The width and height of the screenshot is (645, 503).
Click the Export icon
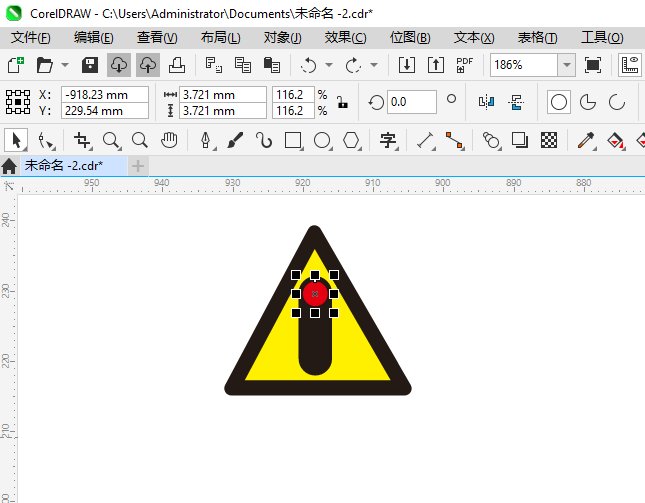(x=436, y=65)
